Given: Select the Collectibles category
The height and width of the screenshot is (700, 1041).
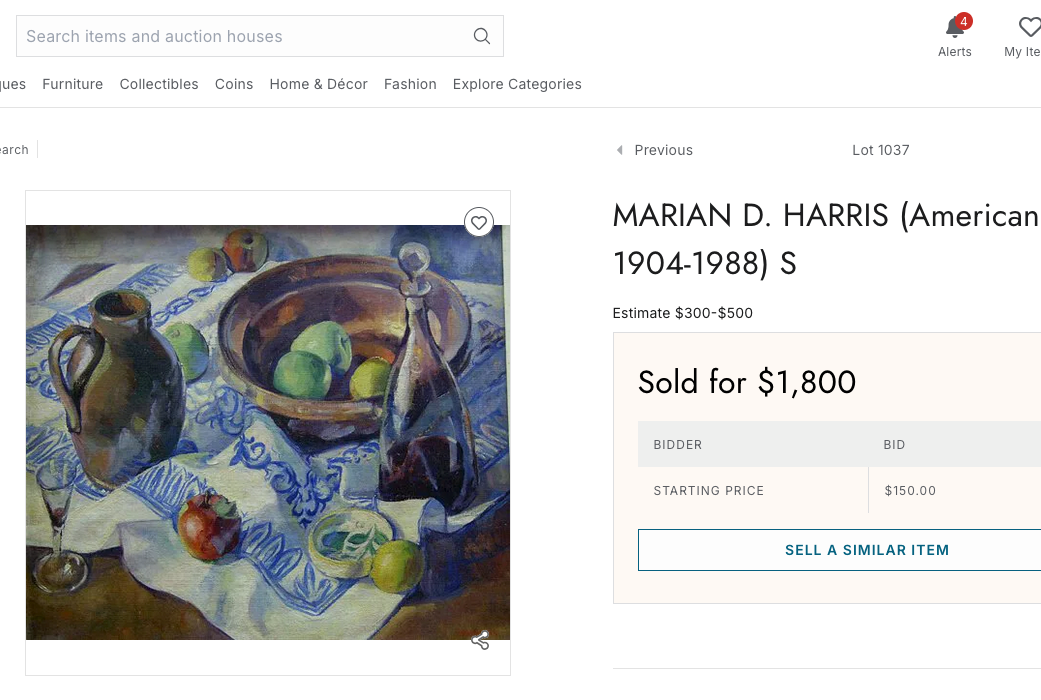Looking at the screenshot, I should pos(159,84).
